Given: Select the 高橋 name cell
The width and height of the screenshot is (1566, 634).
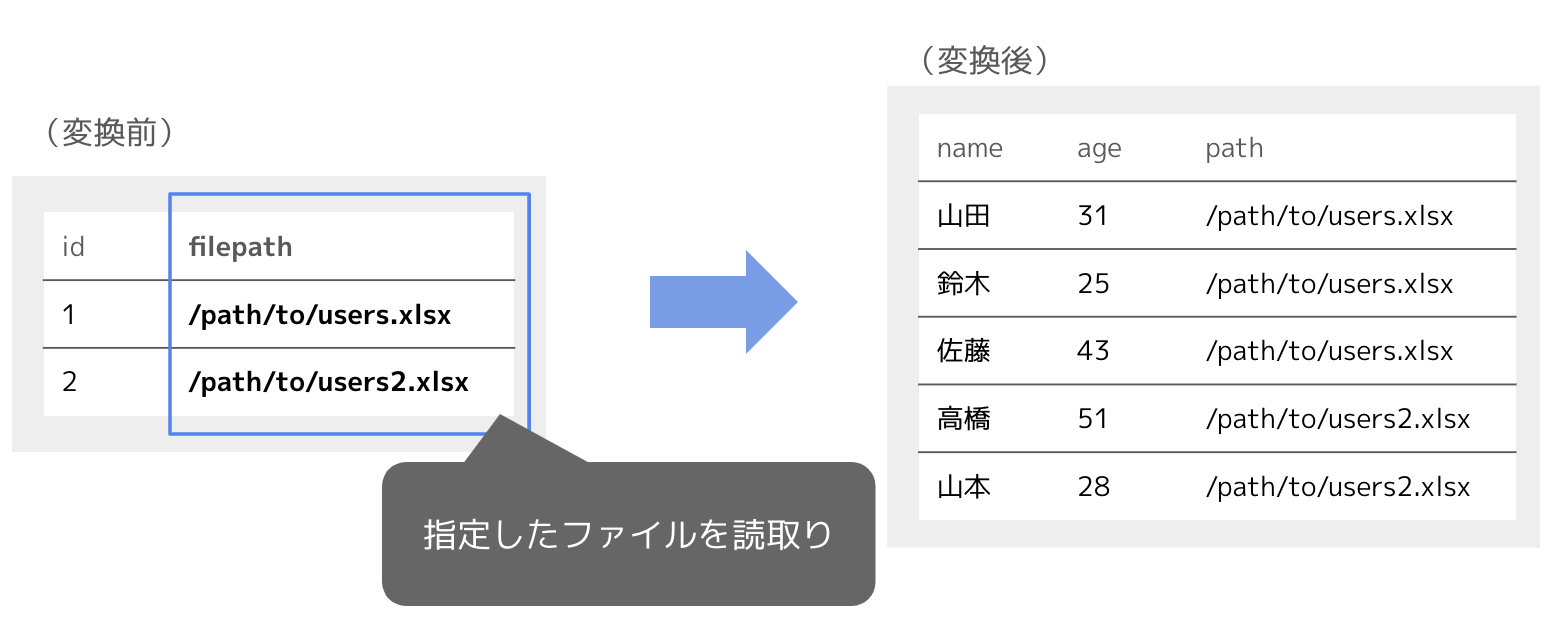Looking at the screenshot, I should (963, 419).
